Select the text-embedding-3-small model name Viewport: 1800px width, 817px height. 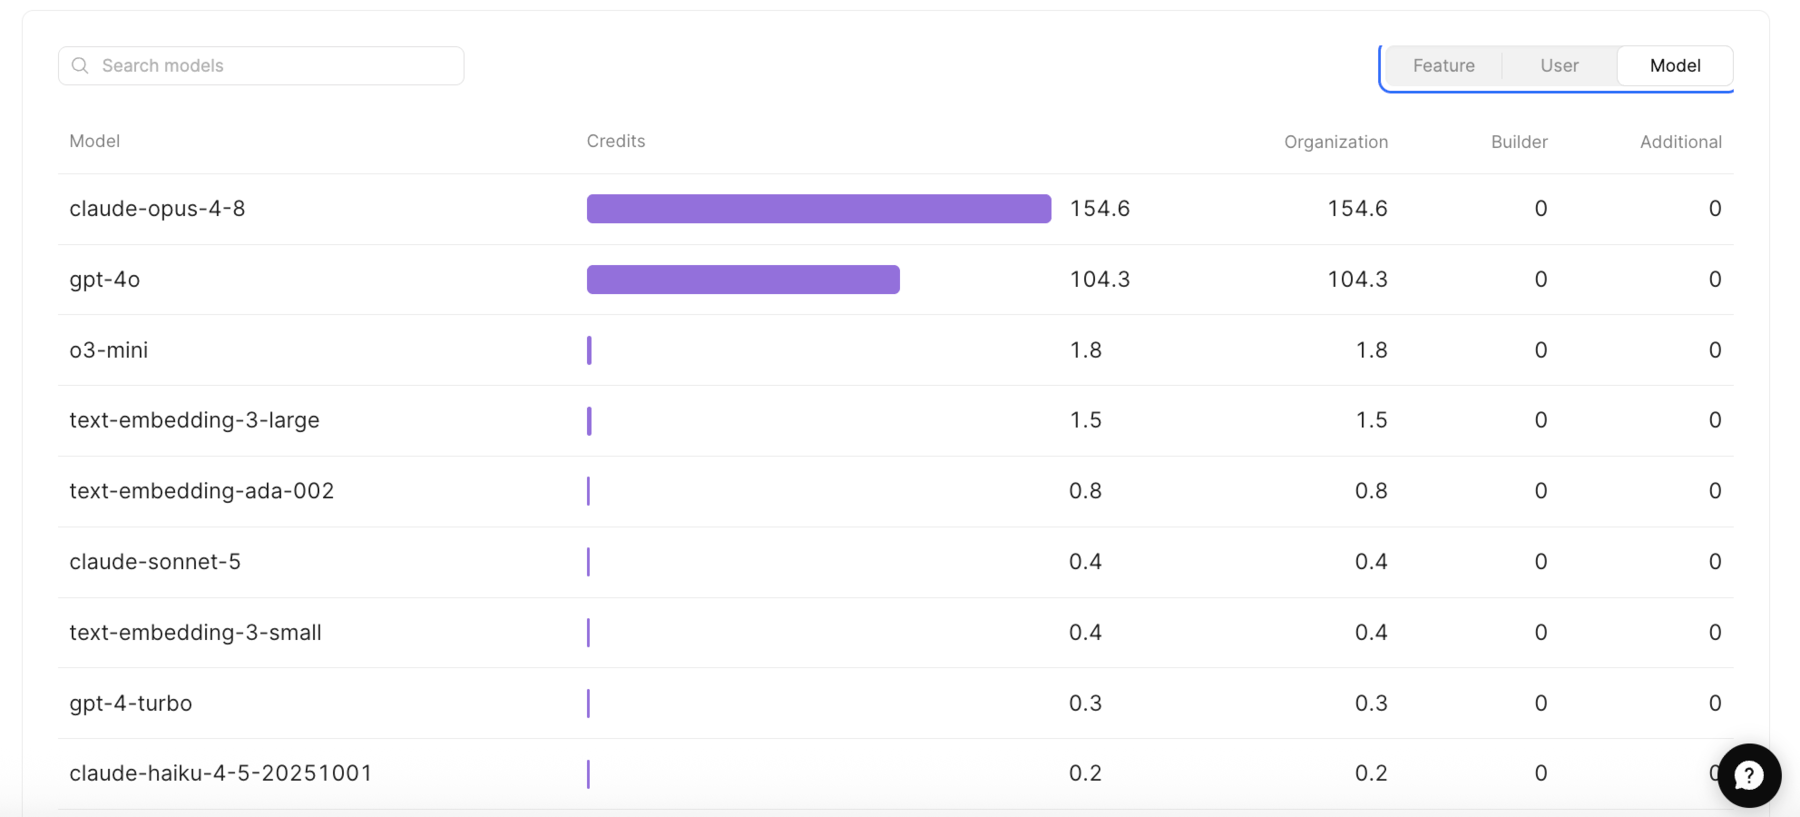click(x=196, y=632)
